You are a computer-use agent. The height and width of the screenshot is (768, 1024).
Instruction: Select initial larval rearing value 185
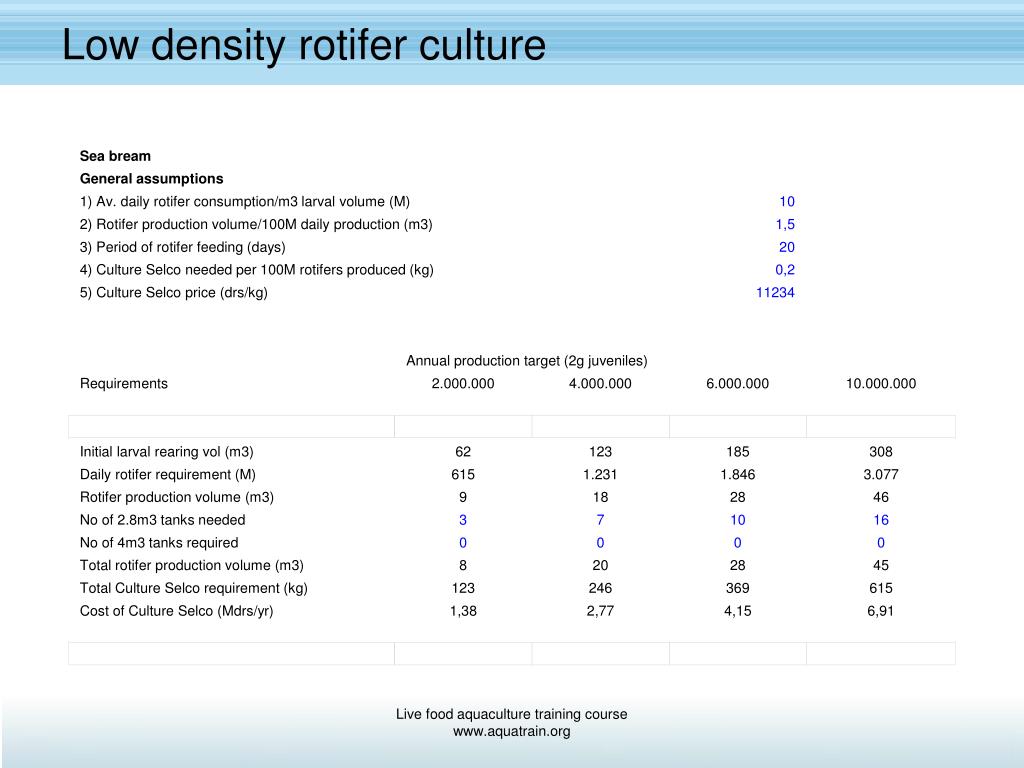coord(737,452)
